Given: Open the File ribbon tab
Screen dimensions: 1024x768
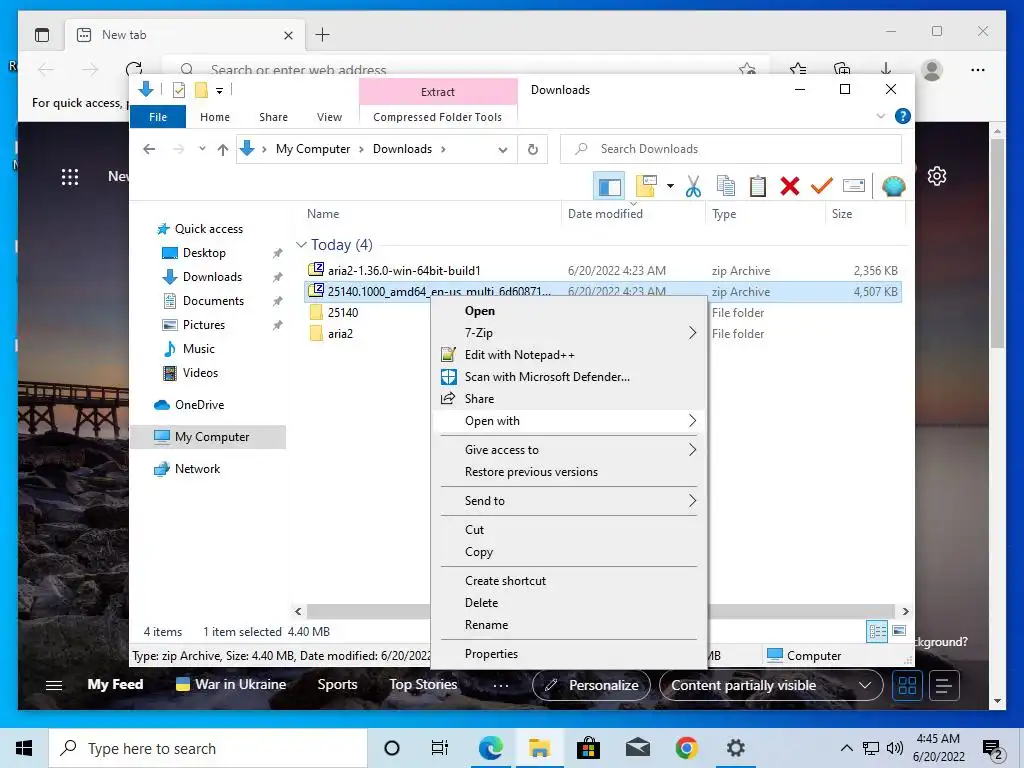Looking at the screenshot, I should (x=158, y=117).
